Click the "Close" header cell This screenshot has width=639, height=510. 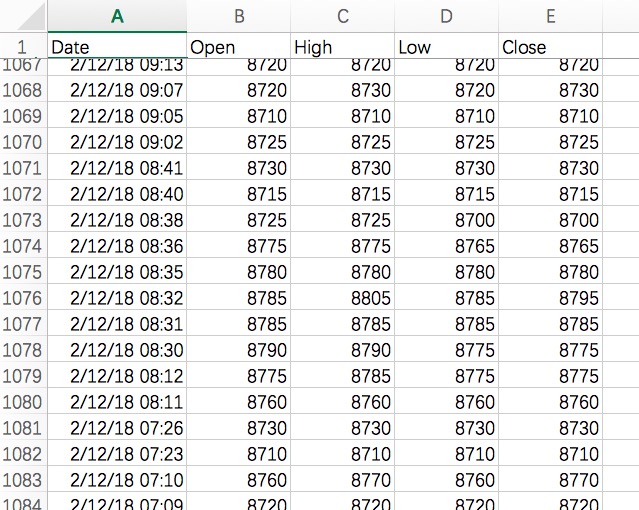550,47
